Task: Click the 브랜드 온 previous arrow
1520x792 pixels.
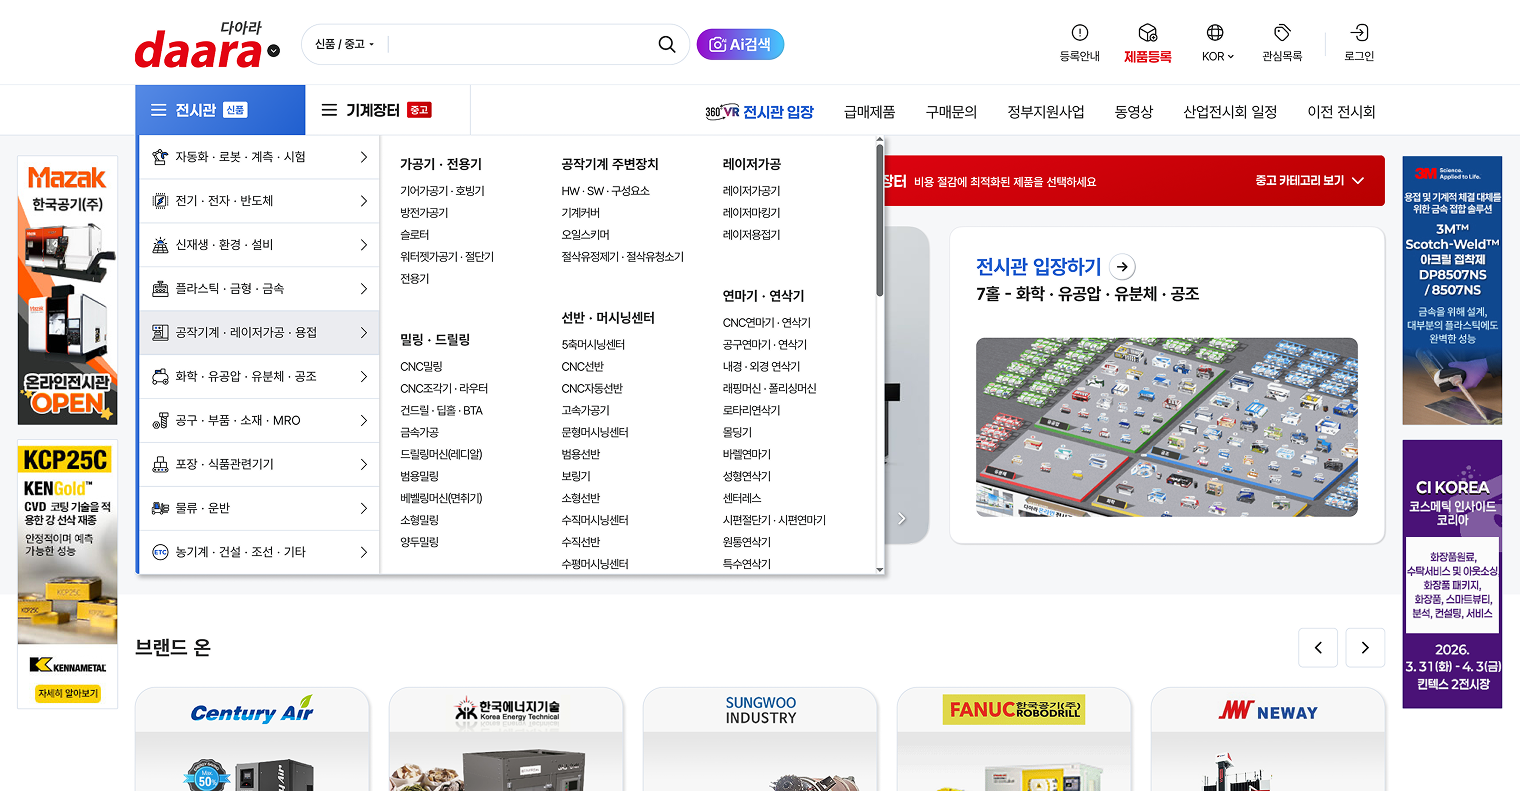Action: (1318, 648)
